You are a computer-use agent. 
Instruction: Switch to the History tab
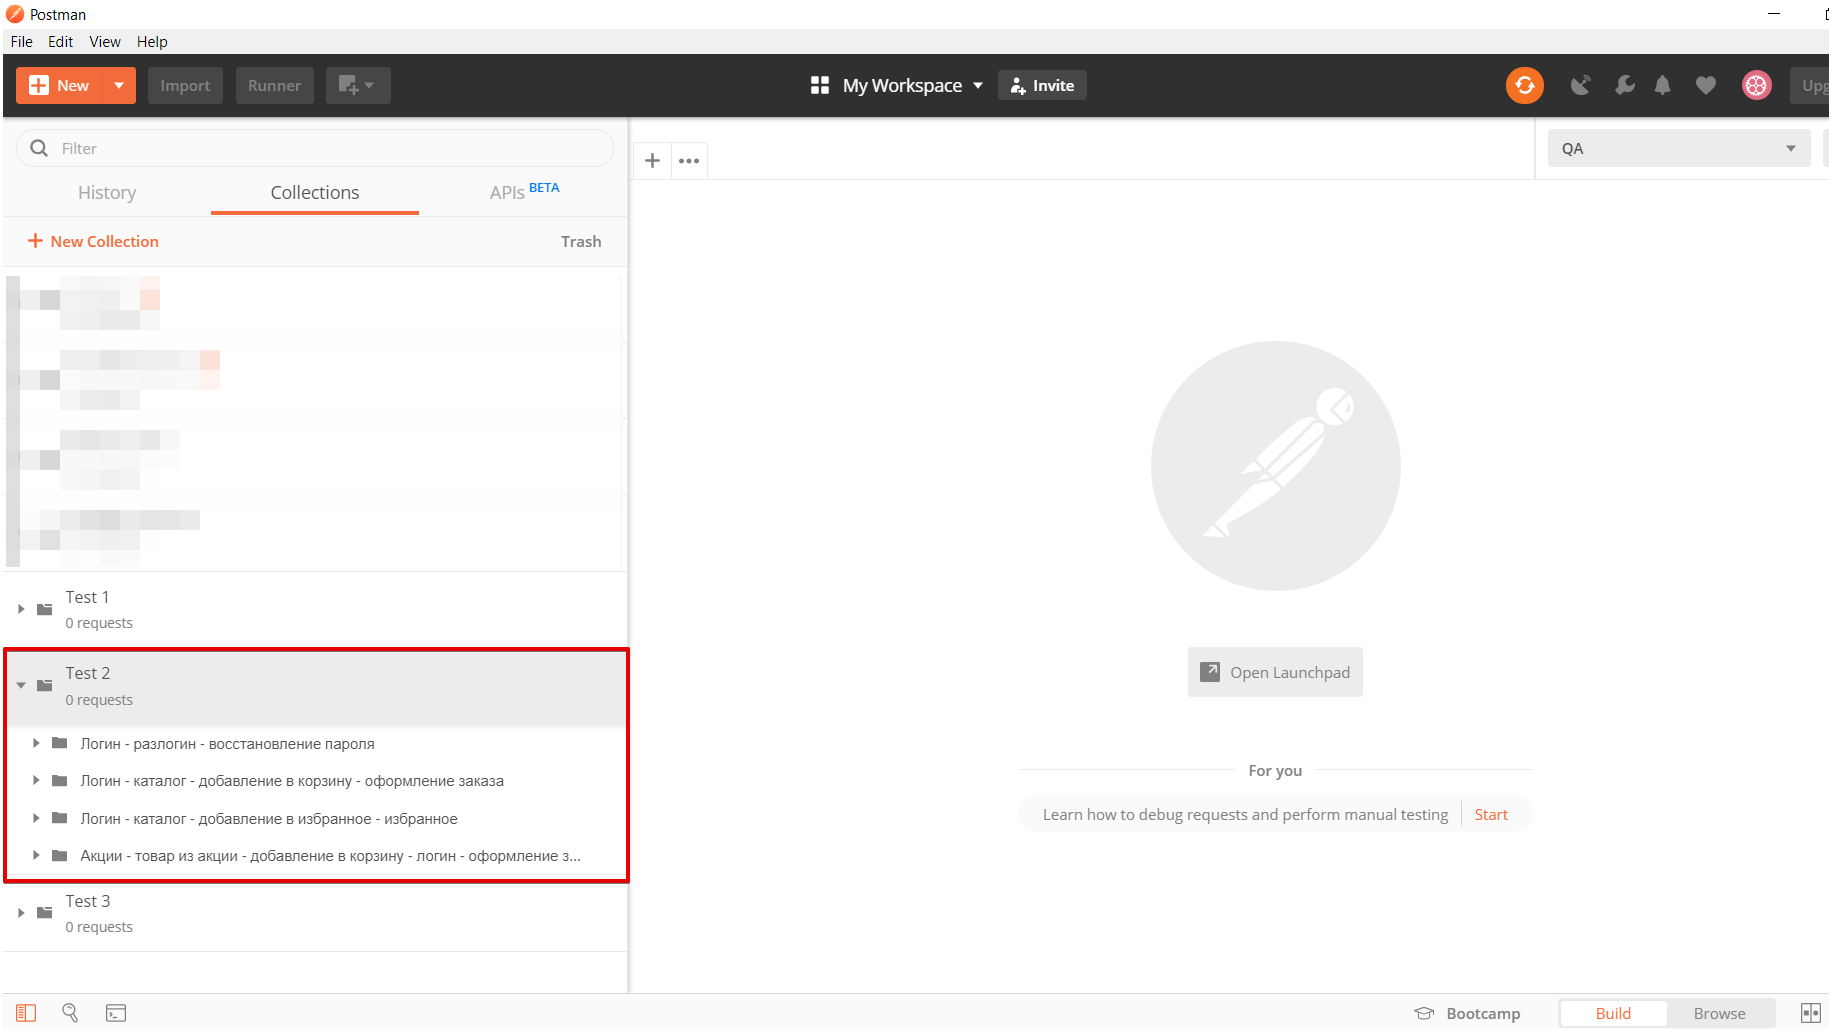107,193
